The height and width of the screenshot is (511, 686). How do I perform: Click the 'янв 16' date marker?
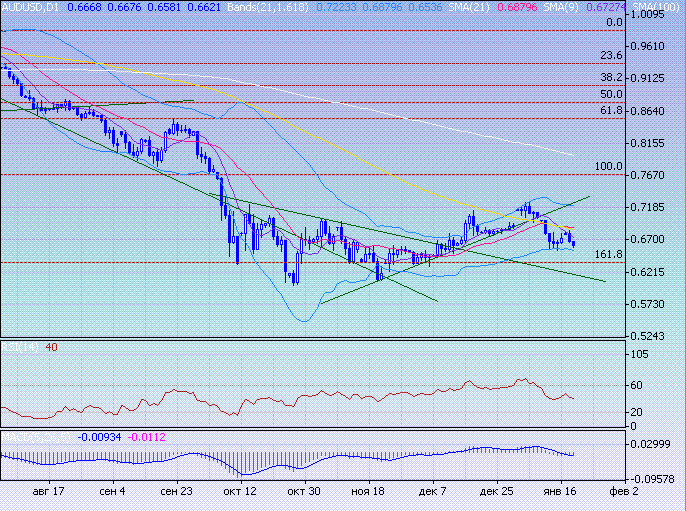pos(559,492)
